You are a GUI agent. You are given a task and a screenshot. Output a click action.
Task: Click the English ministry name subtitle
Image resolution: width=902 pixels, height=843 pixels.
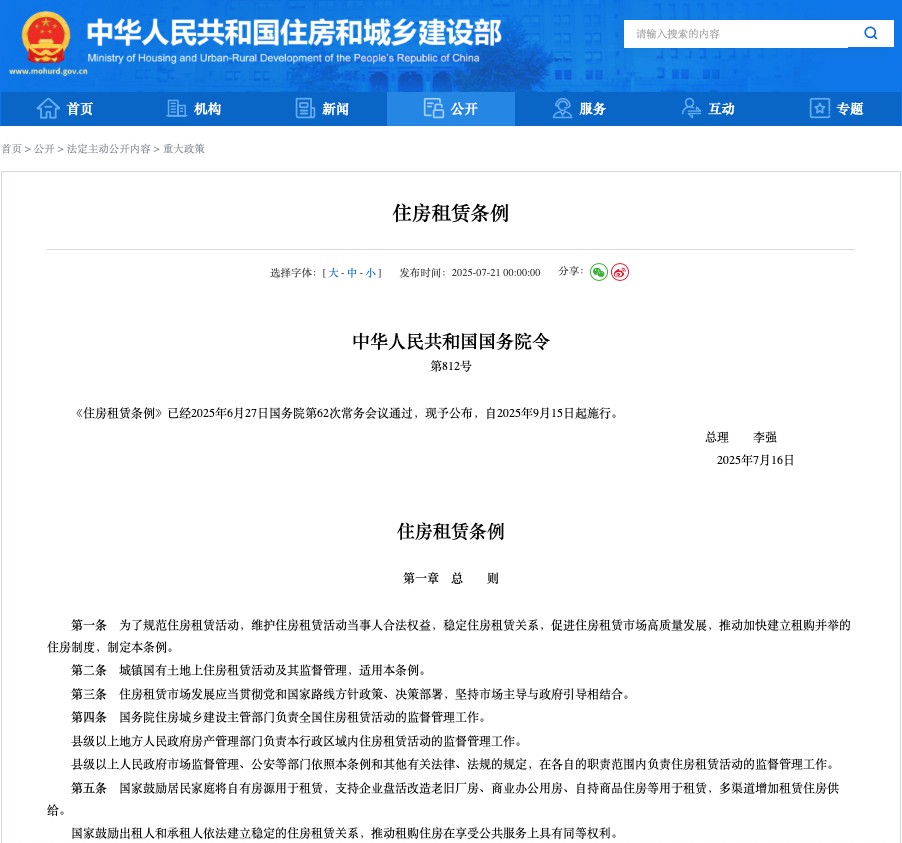[283, 58]
